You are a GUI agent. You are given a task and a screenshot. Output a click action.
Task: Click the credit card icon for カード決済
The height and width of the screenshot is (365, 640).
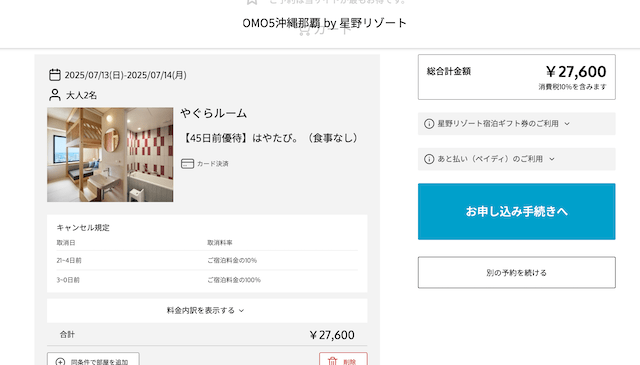[187, 164]
